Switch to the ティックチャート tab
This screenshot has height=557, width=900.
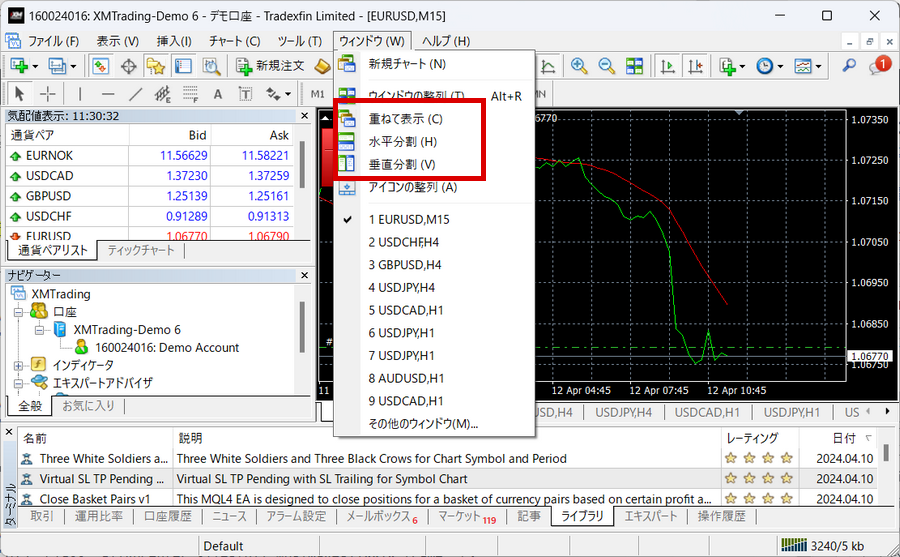(141, 250)
